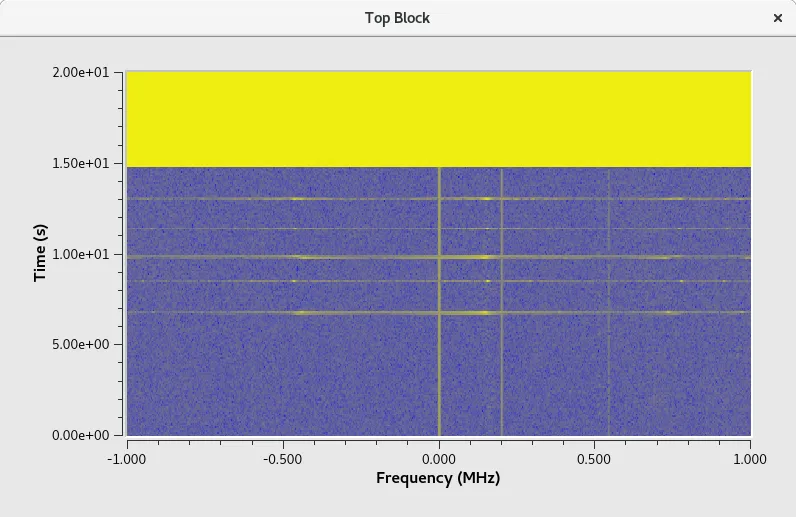Image resolution: width=796 pixels, height=517 pixels.
Task: Close the Top Block window
Action: 777,18
